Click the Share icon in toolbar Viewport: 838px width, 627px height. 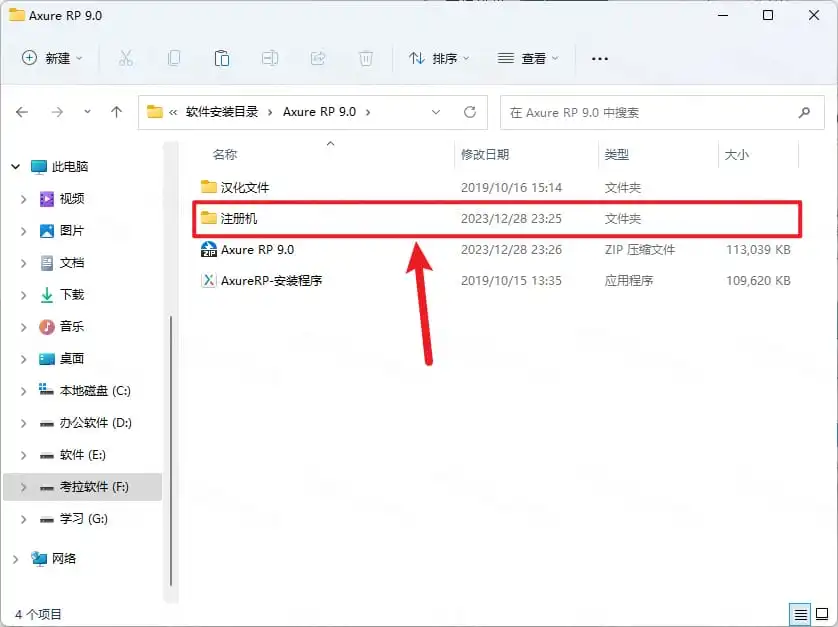click(x=318, y=58)
